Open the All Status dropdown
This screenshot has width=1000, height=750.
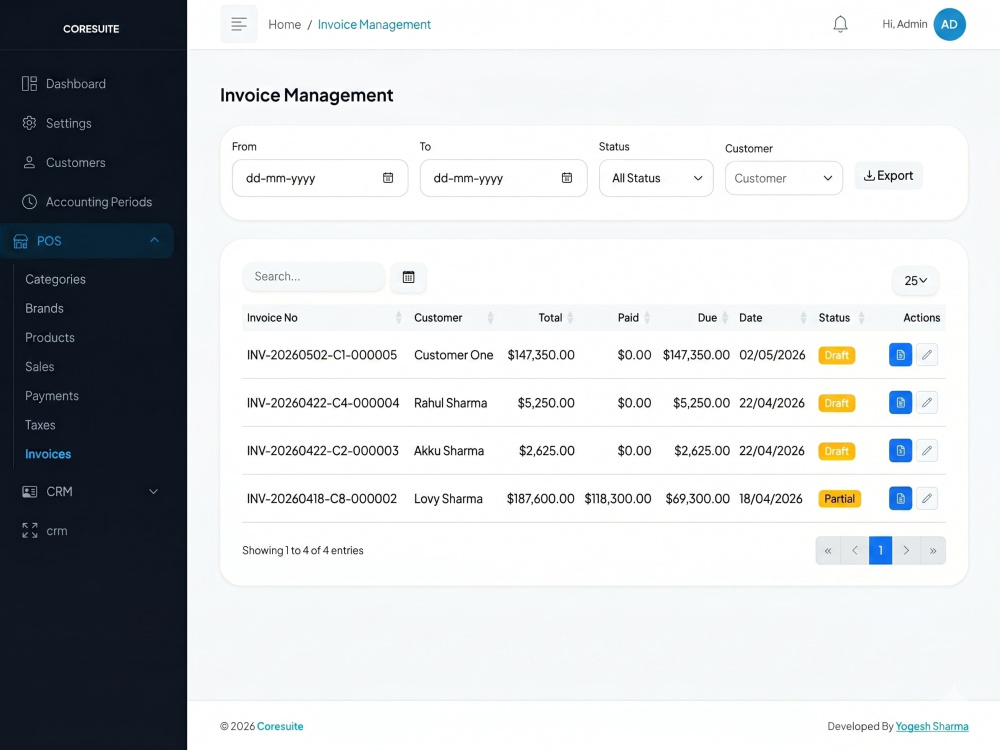coord(656,178)
